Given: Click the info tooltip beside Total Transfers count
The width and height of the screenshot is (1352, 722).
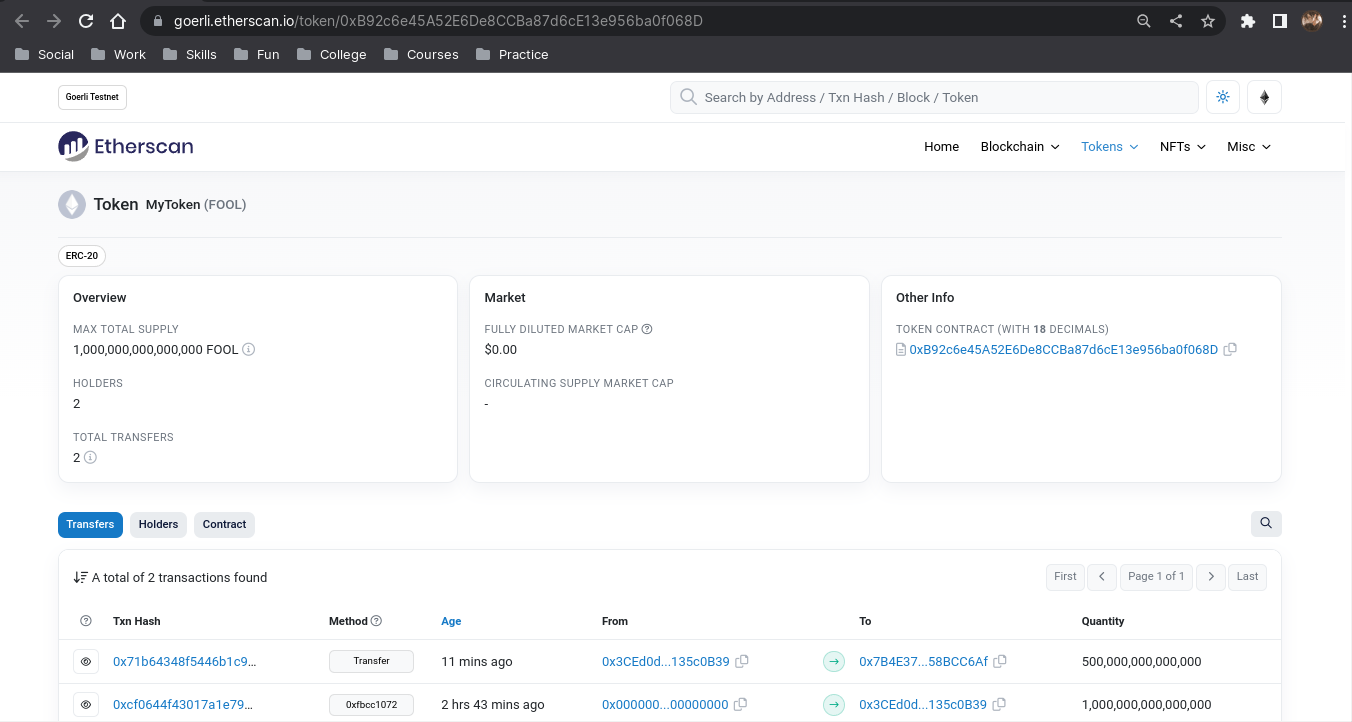Looking at the screenshot, I should [x=88, y=457].
